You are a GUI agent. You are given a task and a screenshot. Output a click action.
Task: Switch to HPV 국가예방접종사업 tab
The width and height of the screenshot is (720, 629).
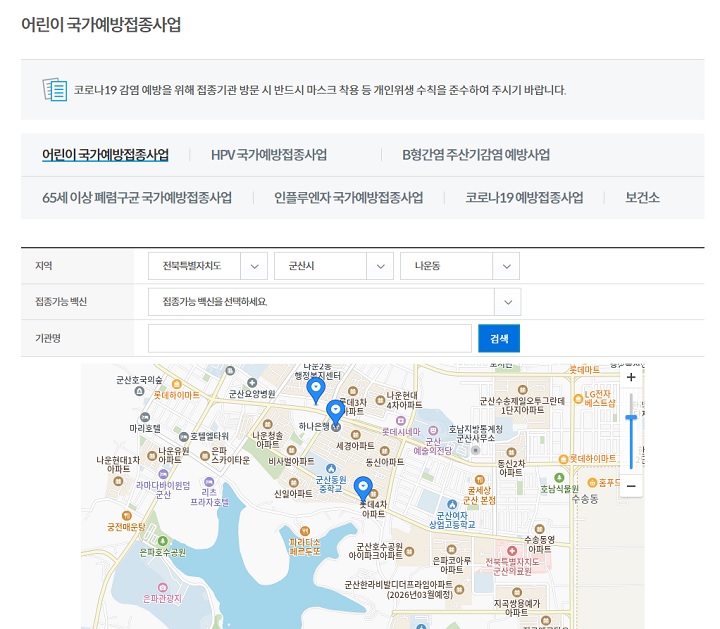pos(269,155)
